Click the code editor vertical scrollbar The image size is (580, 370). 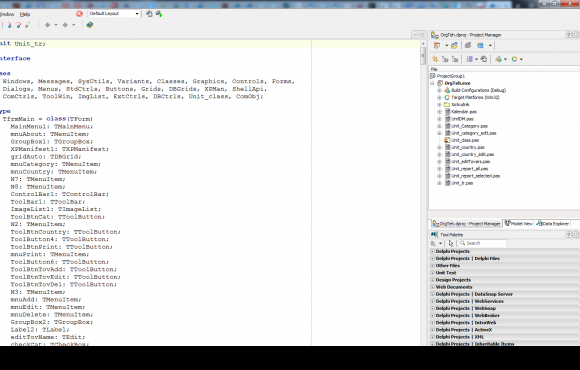423,192
